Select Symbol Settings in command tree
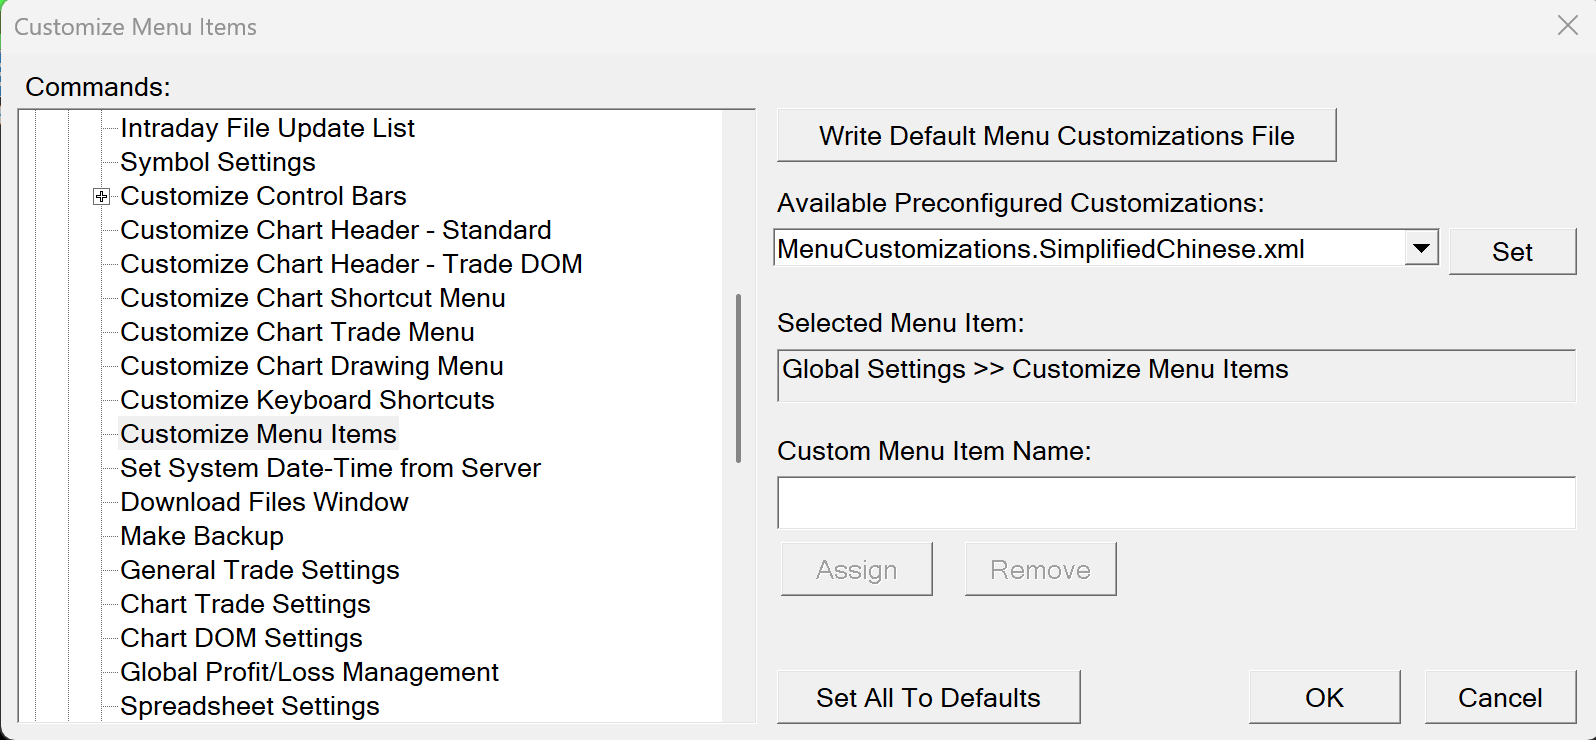The width and height of the screenshot is (1596, 740). coord(218,163)
